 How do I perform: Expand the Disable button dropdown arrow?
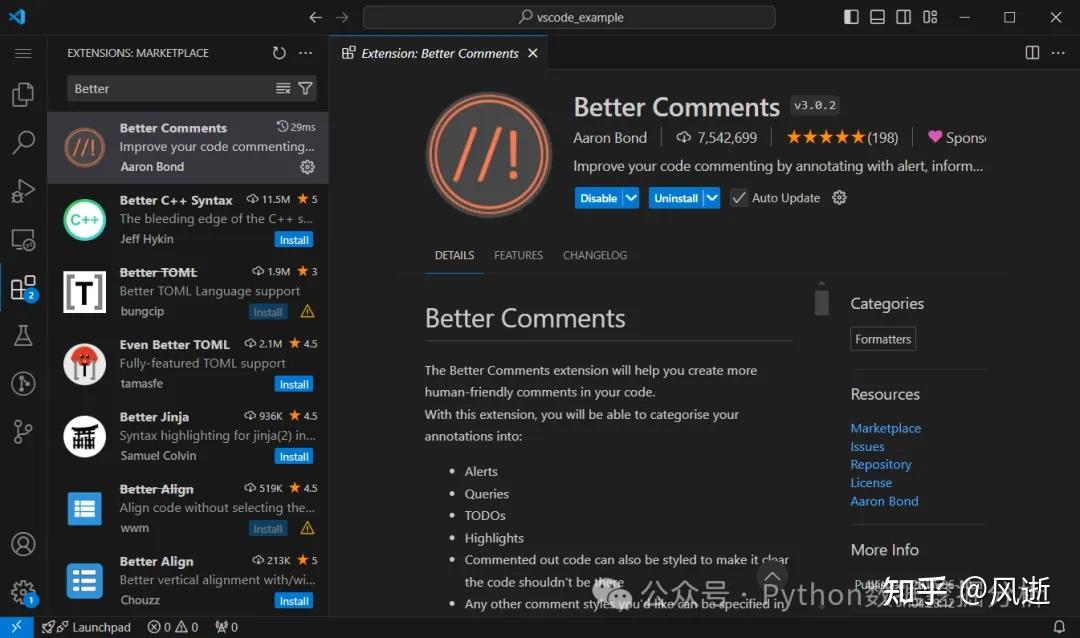click(631, 198)
